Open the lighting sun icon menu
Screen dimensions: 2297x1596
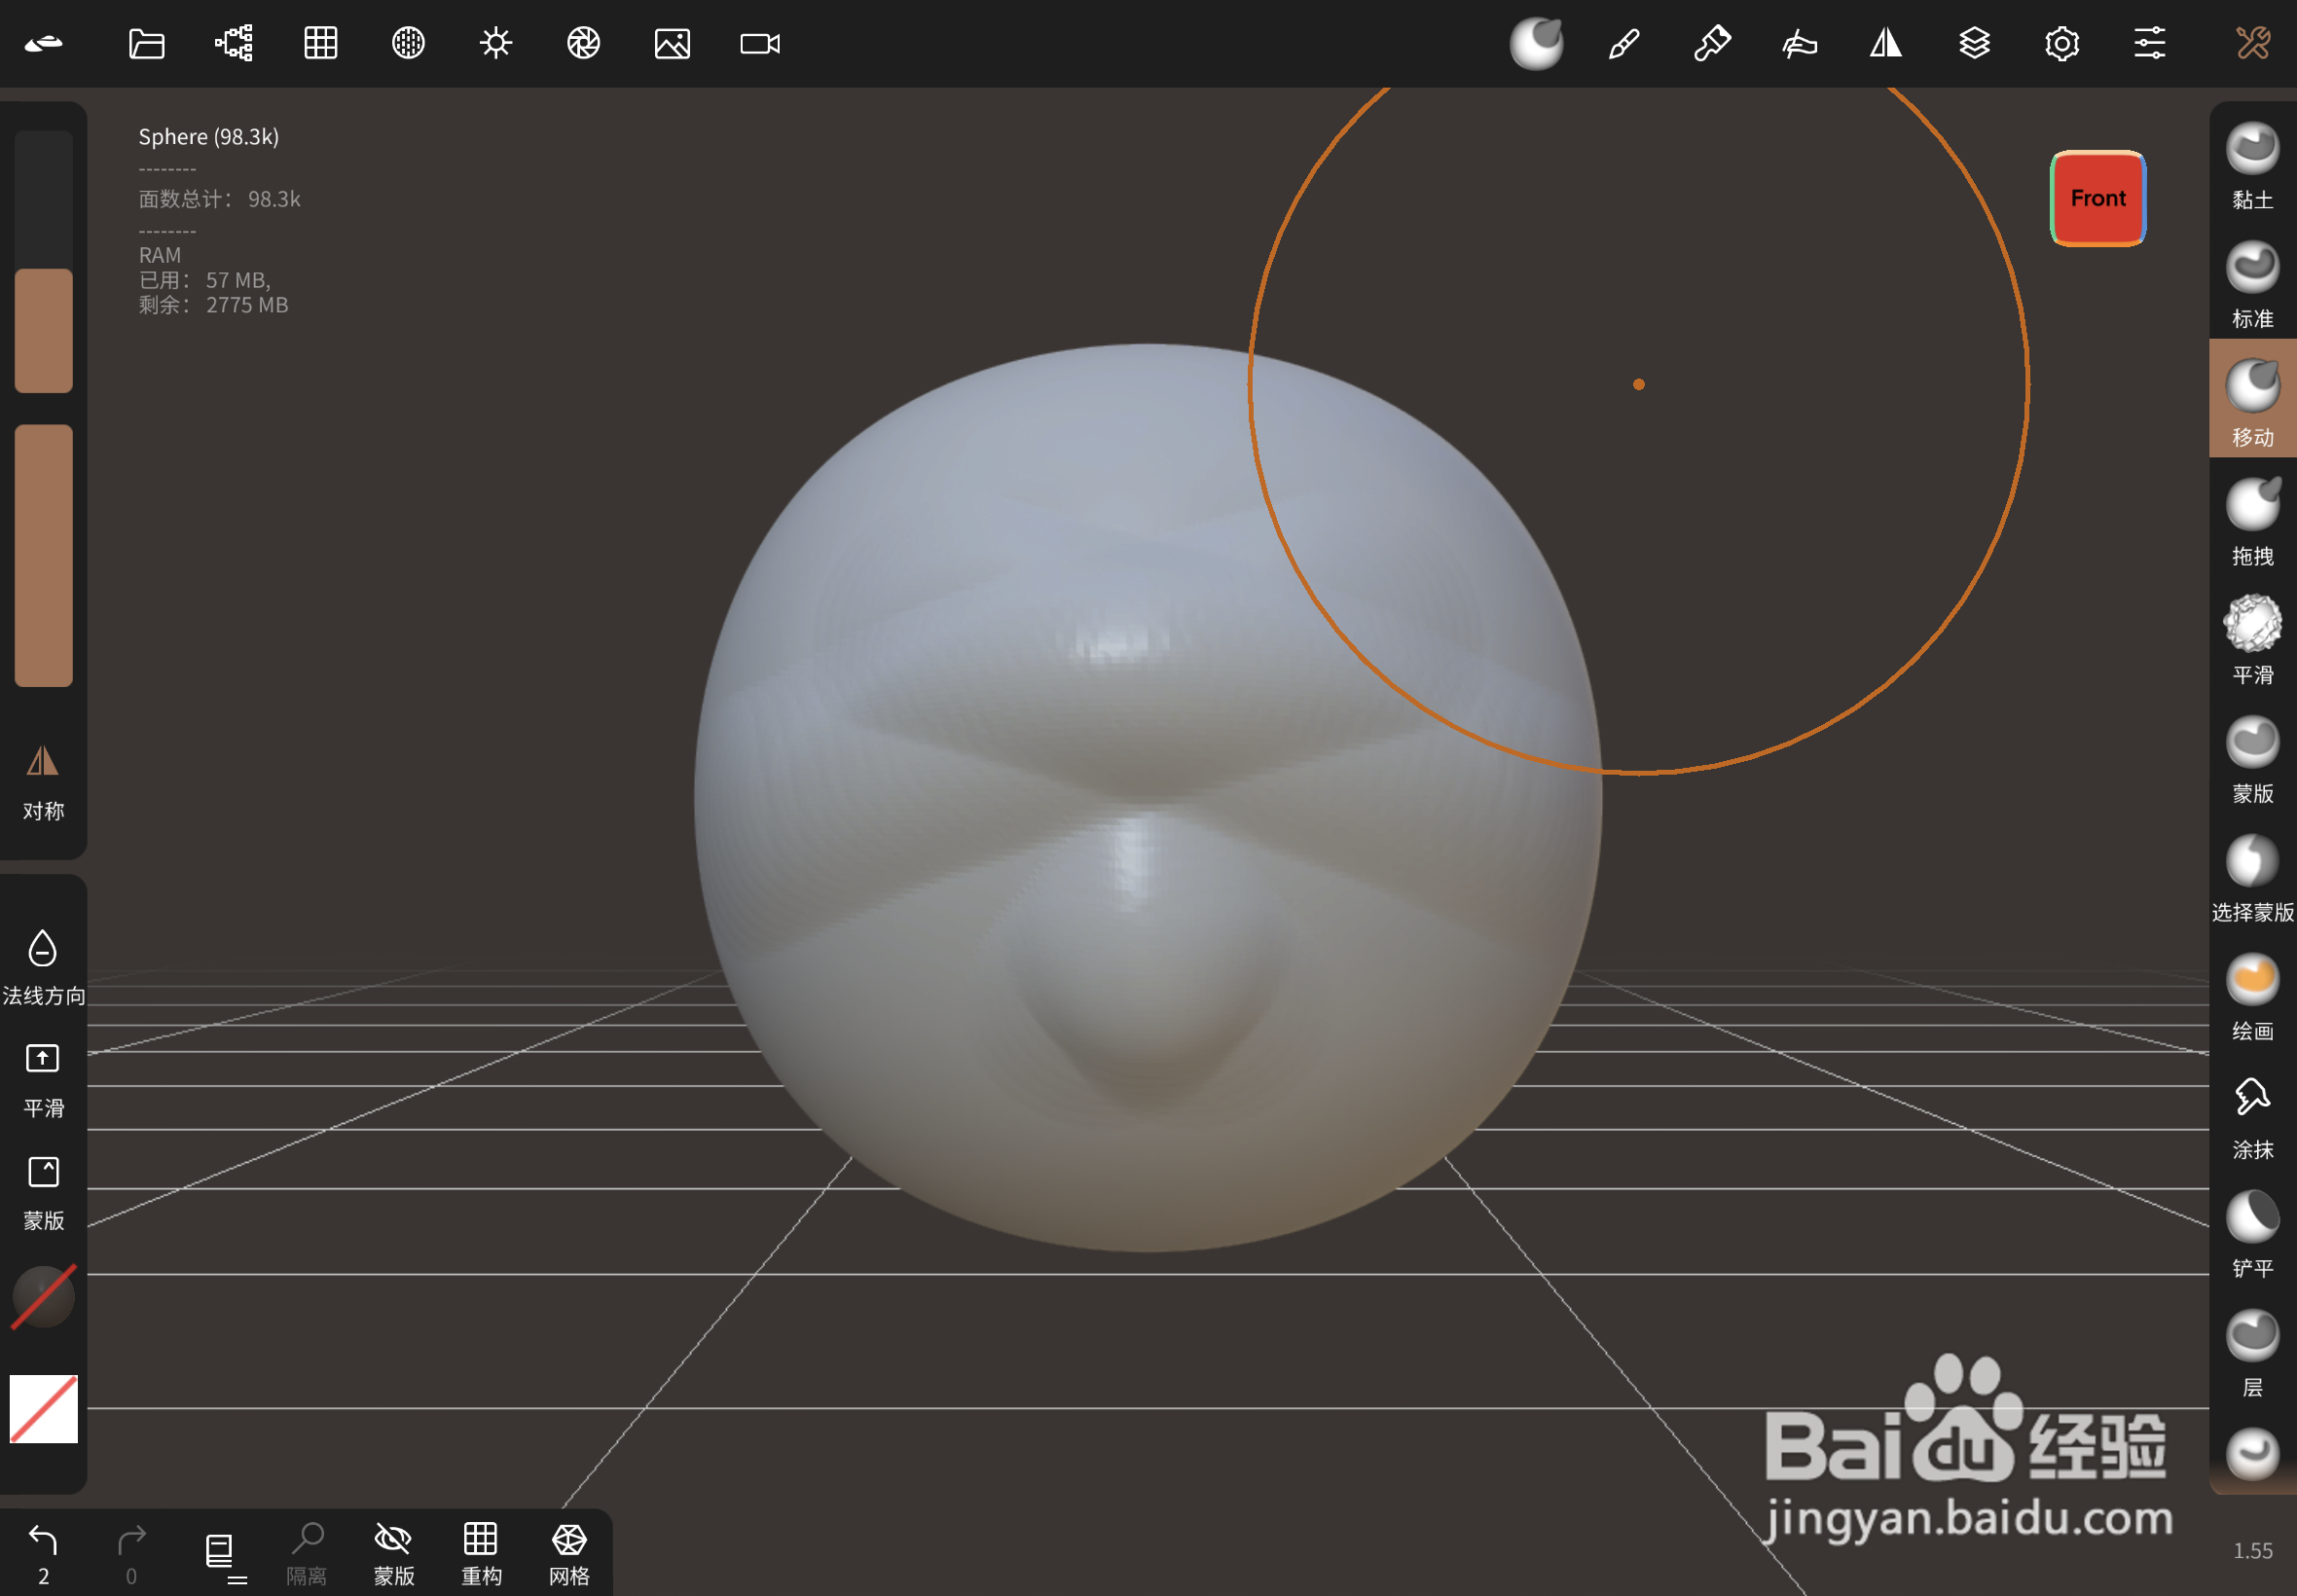(x=495, y=43)
